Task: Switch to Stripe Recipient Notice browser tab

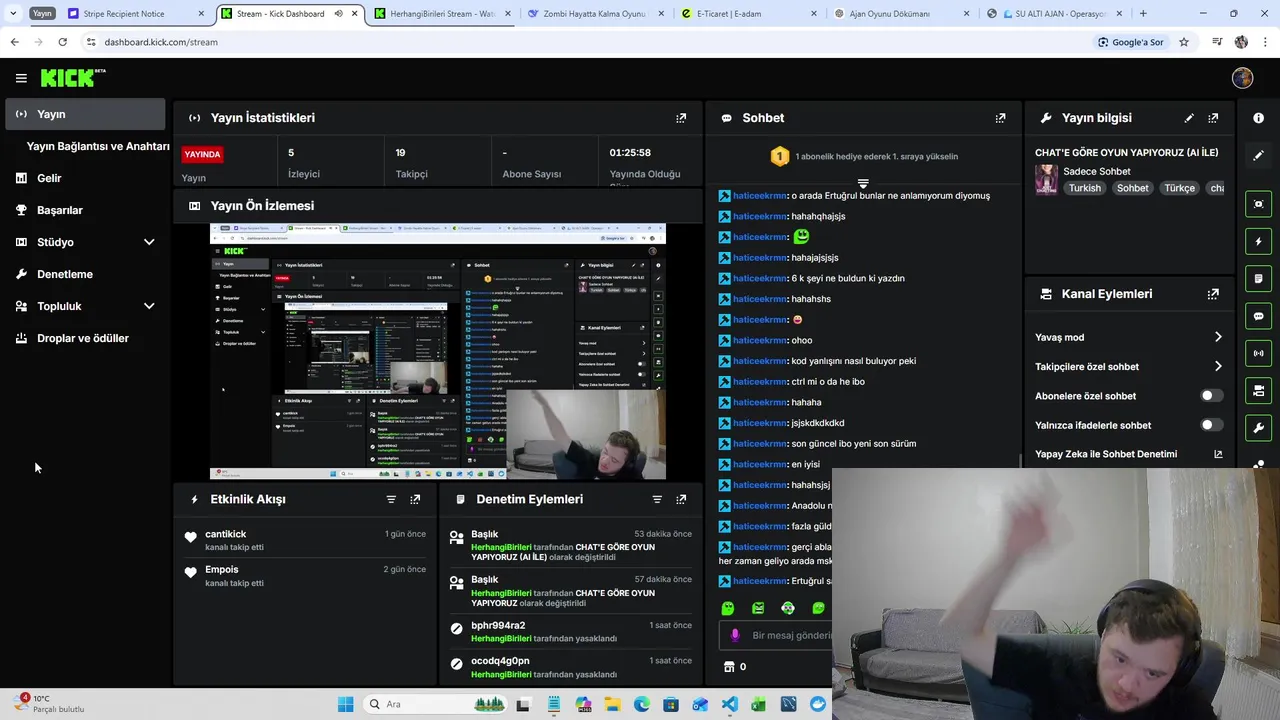Action: [x=137, y=14]
